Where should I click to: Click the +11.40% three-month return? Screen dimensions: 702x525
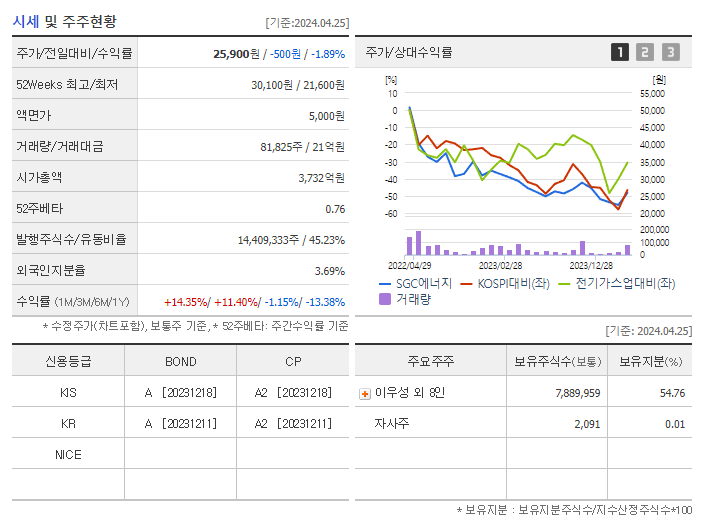tap(236, 302)
